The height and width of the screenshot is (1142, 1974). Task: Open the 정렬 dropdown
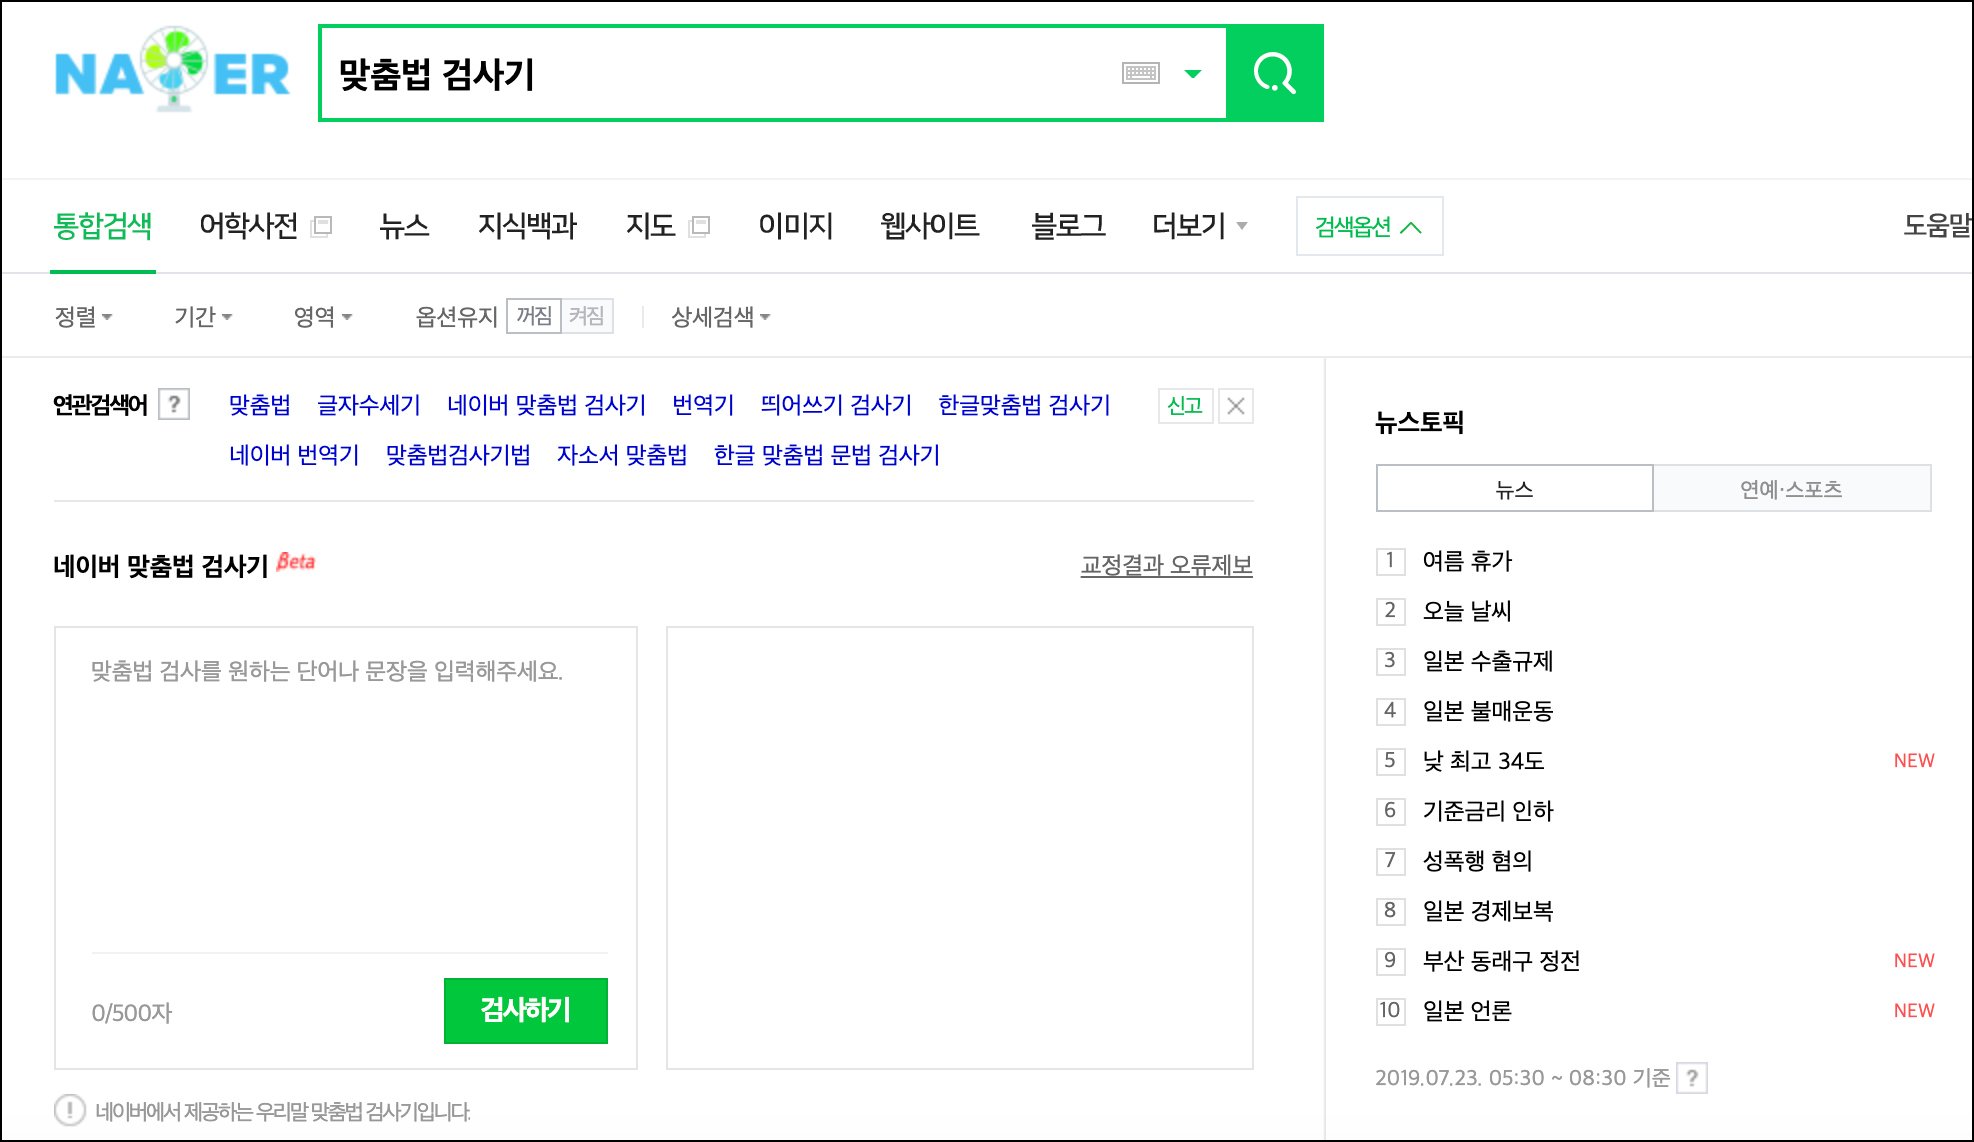coord(83,317)
